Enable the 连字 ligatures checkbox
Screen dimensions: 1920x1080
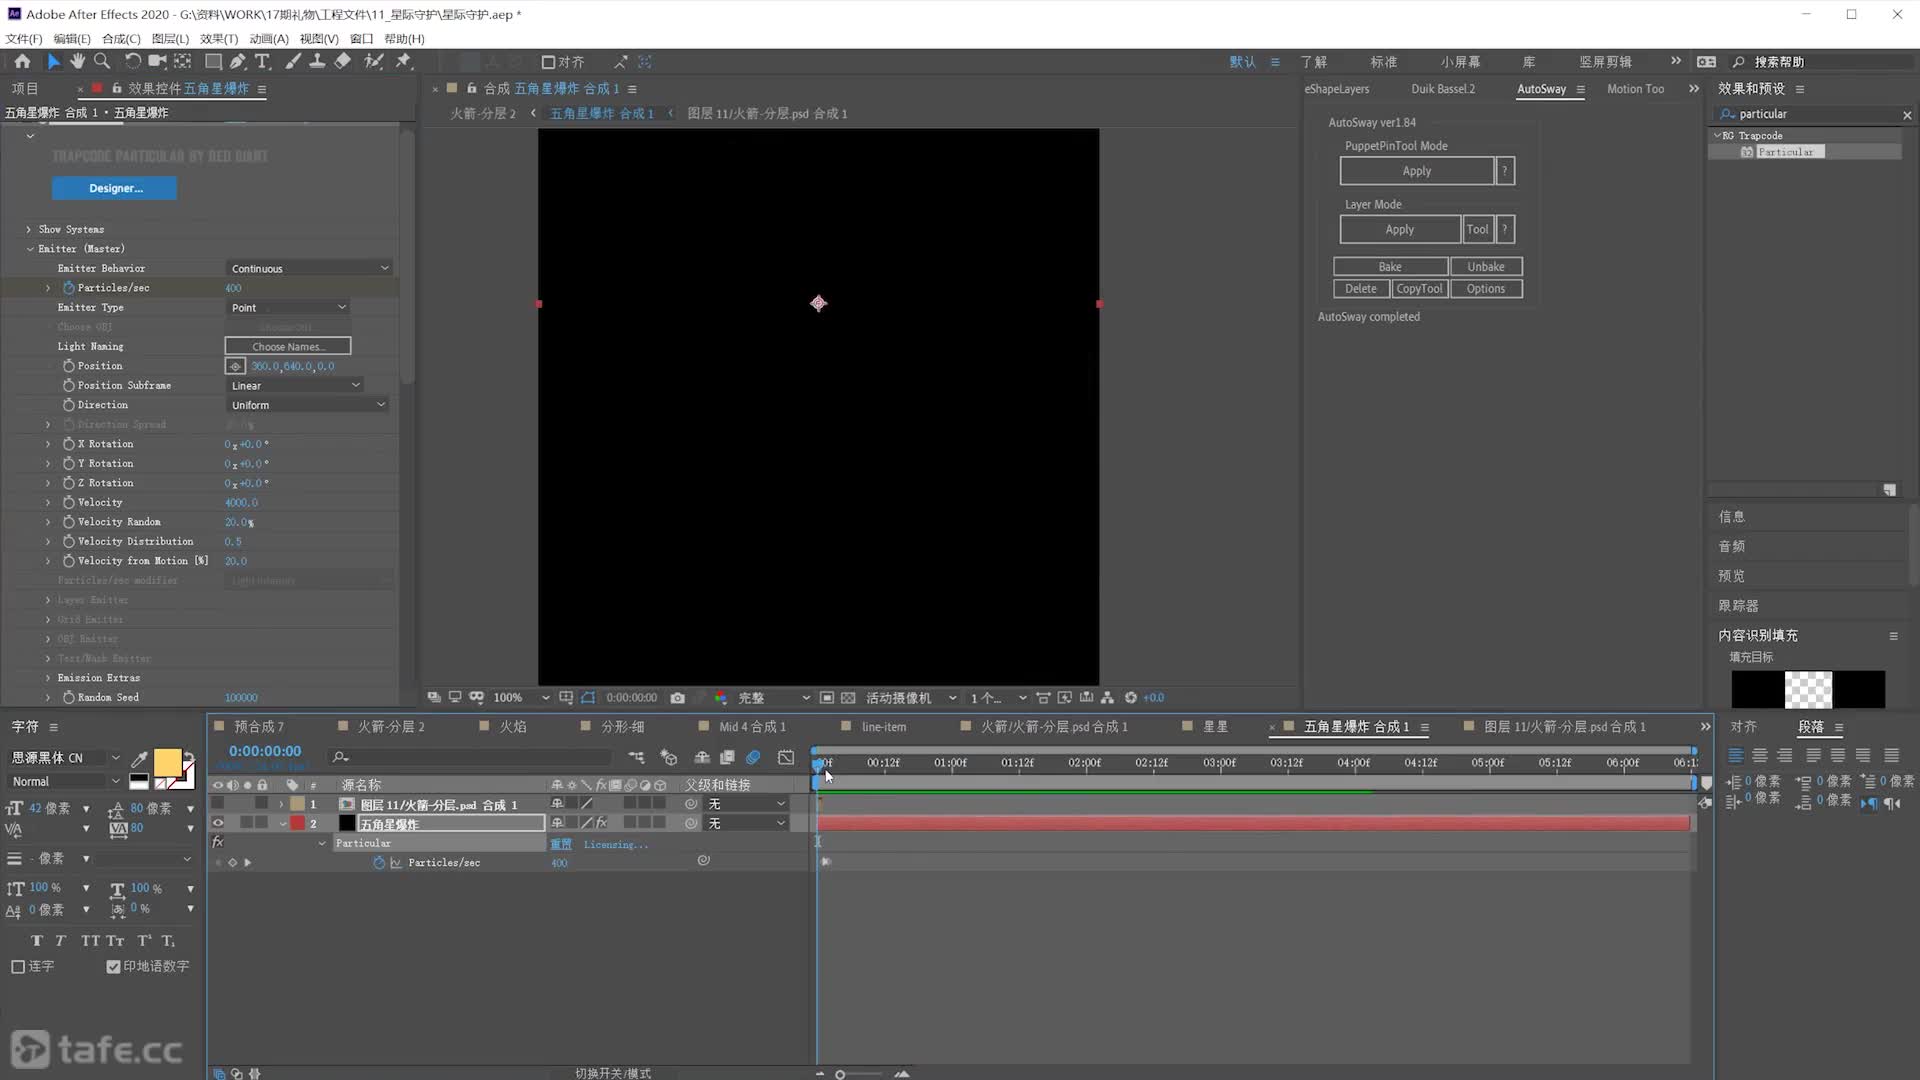click(x=18, y=967)
